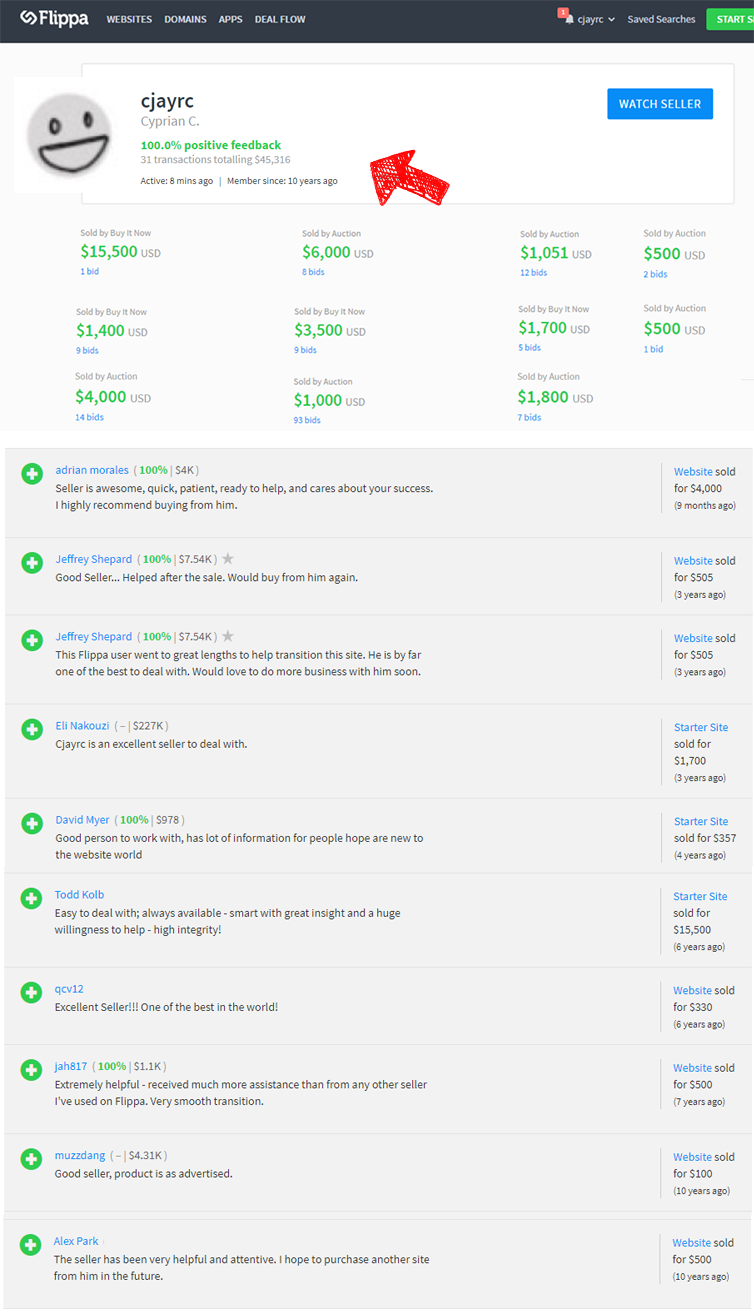Click 'Member since: 10 years ago' text
The width and height of the screenshot is (754, 1314).
point(282,182)
